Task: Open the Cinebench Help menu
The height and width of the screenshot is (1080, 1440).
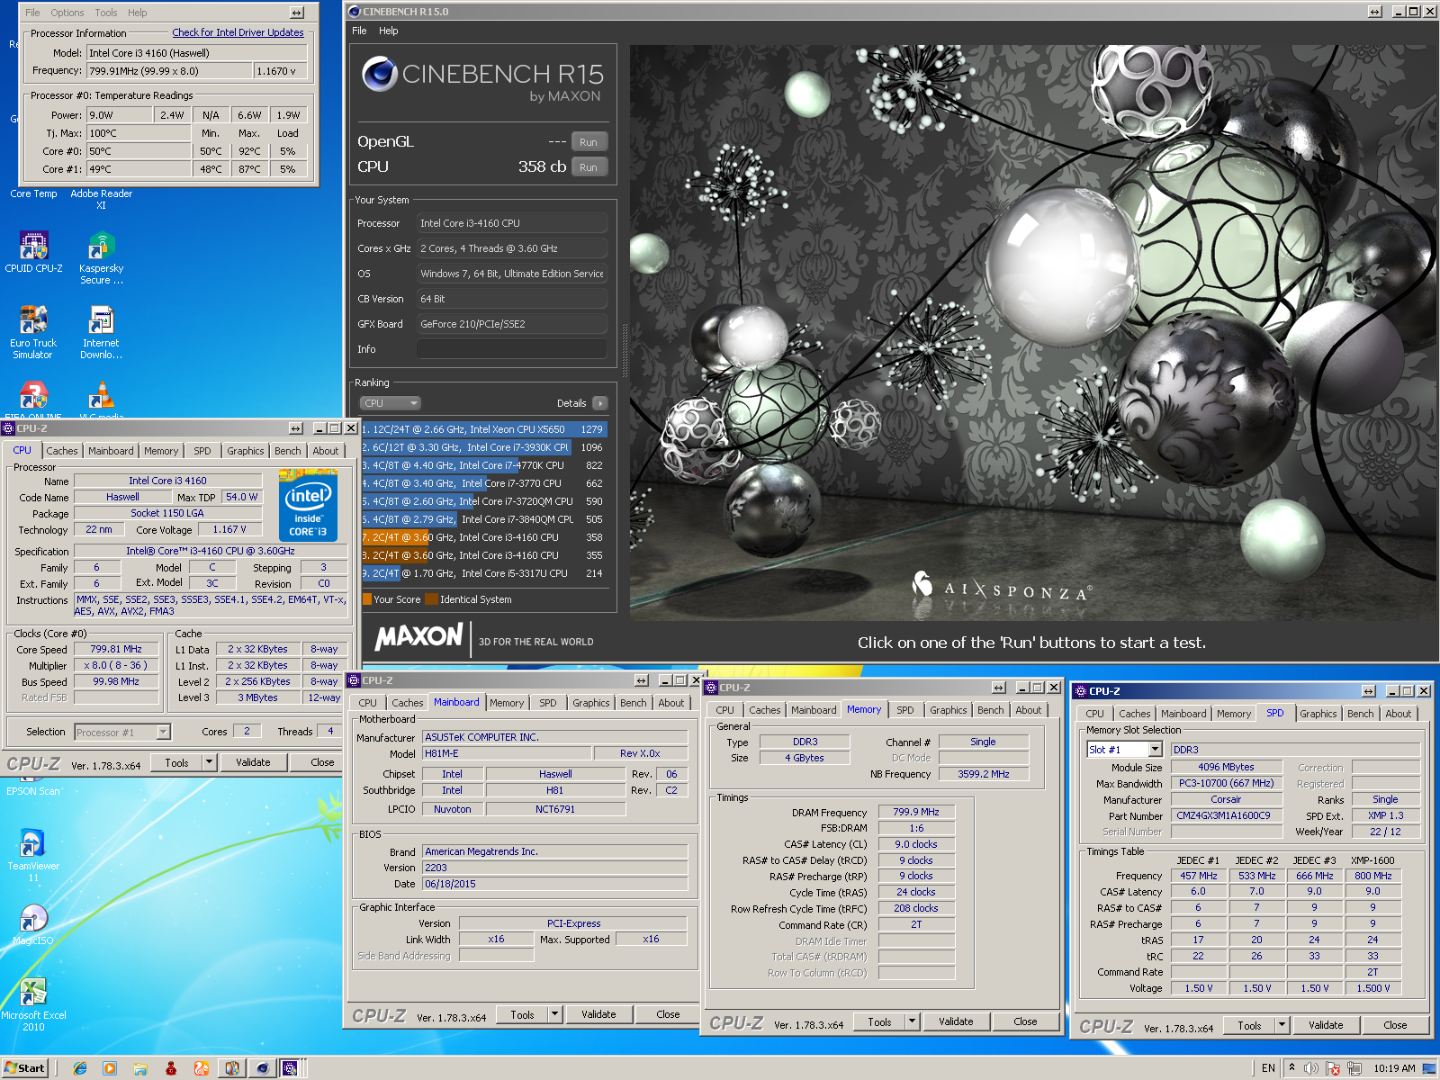Action: 388,31
